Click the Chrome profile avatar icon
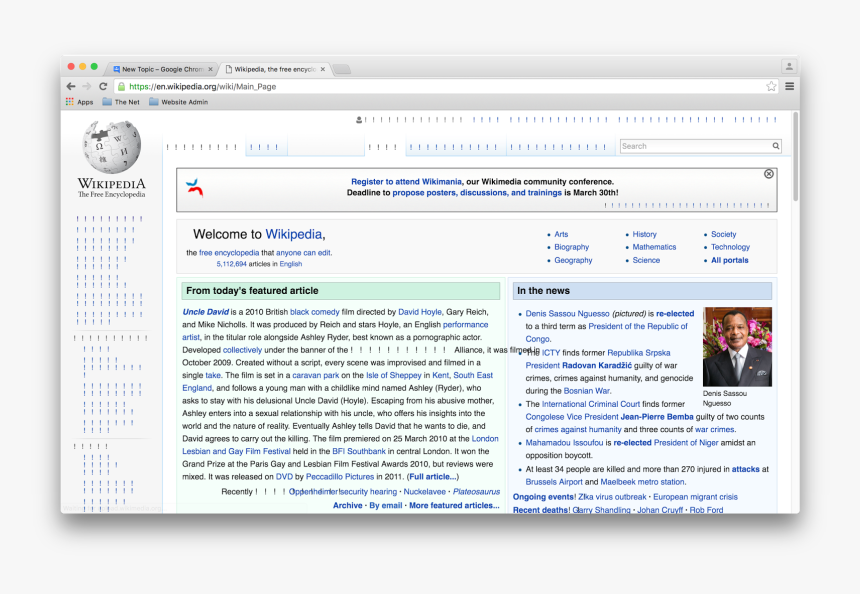This screenshot has width=860, height=594. 789,66
